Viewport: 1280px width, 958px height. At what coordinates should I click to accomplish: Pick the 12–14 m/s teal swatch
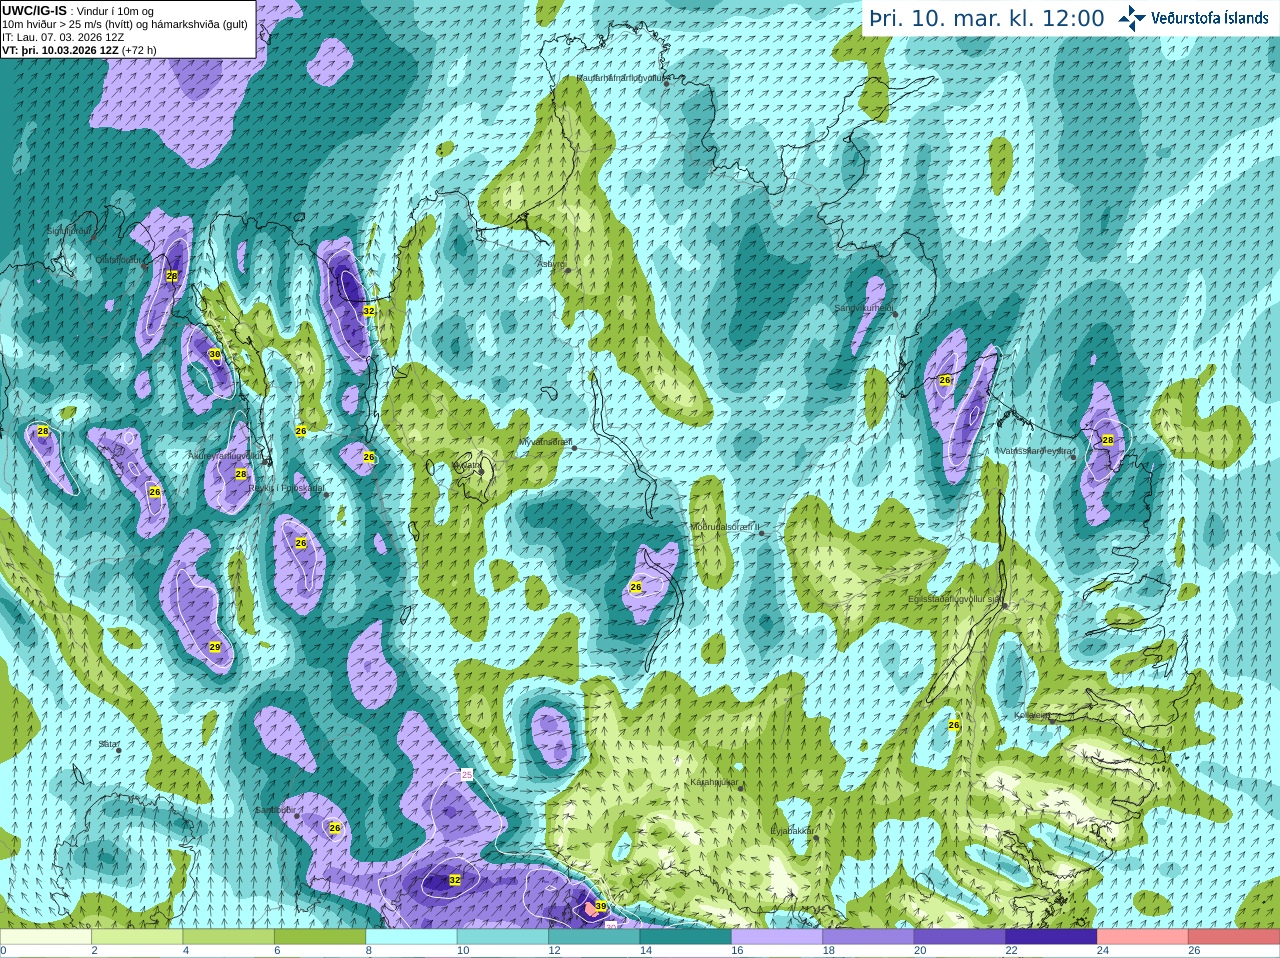point(594,937)
